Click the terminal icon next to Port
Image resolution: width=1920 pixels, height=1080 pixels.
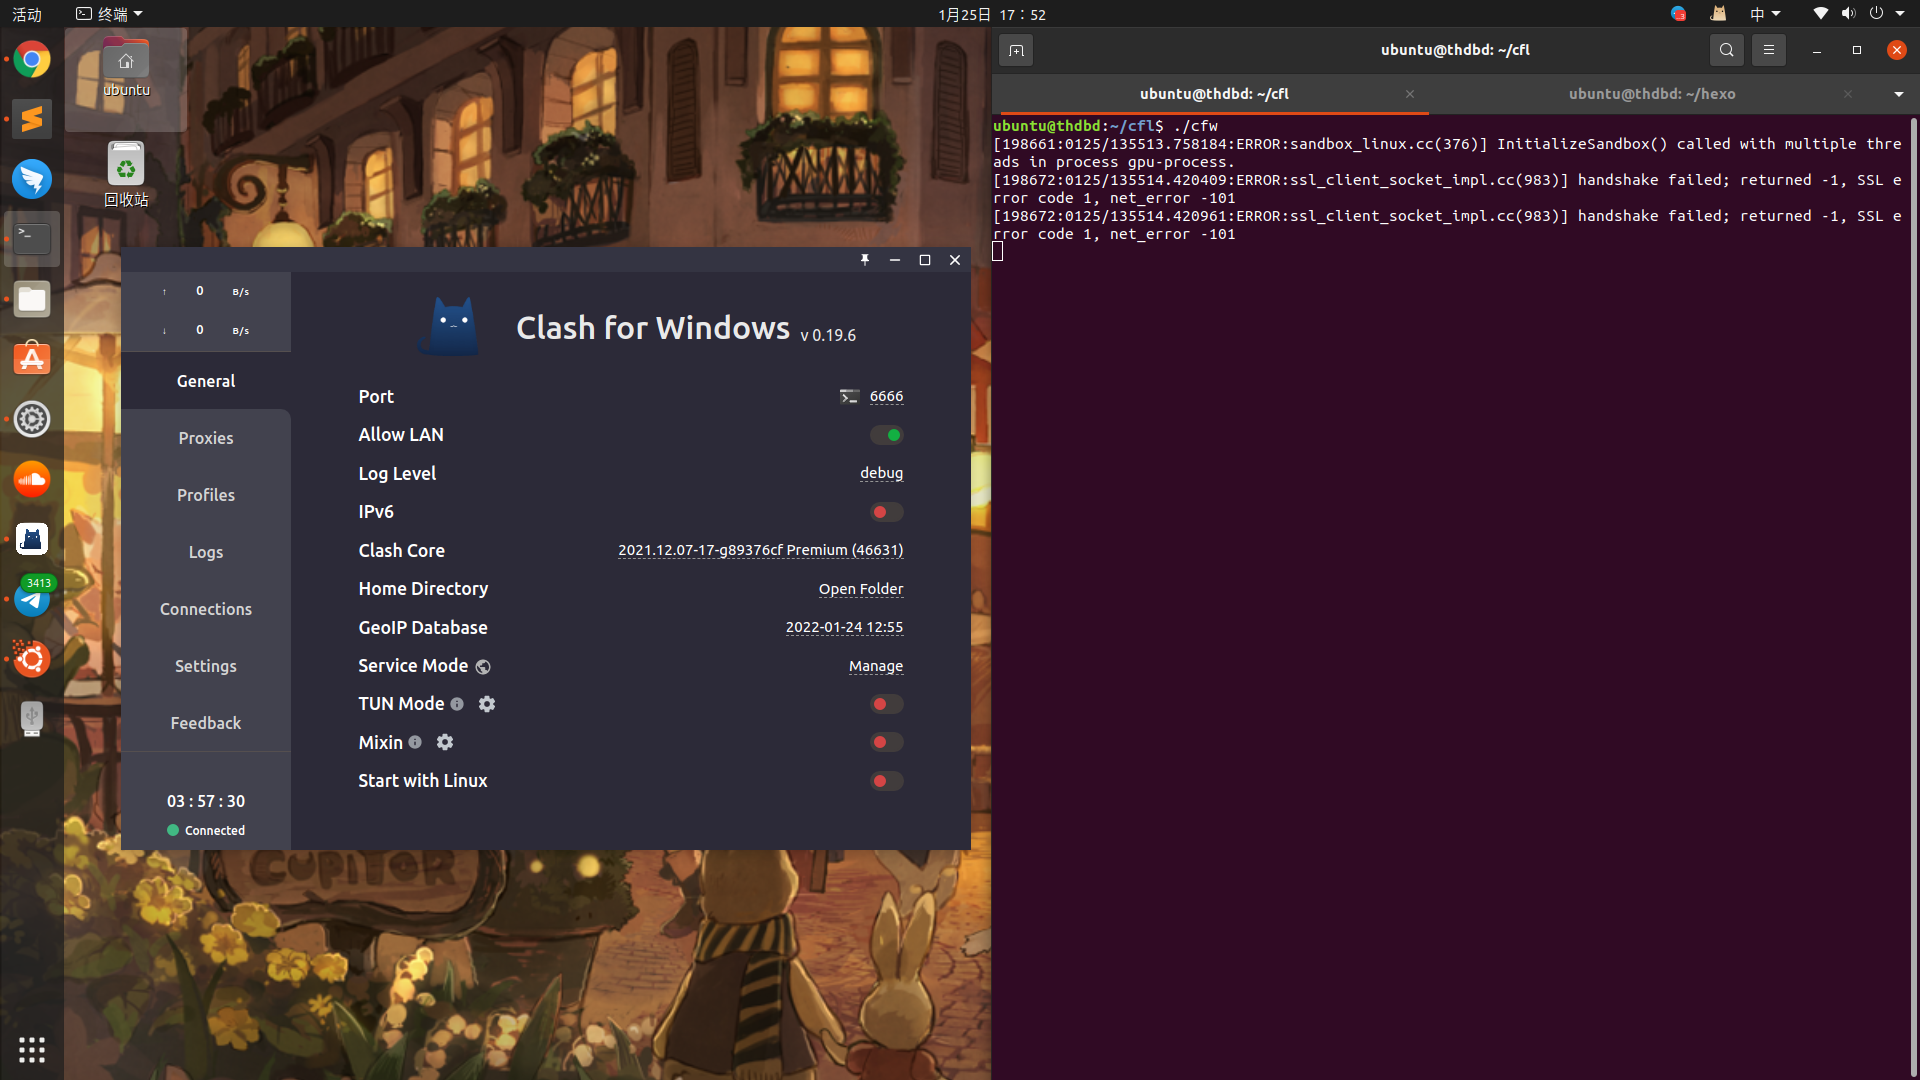[849, 397]
